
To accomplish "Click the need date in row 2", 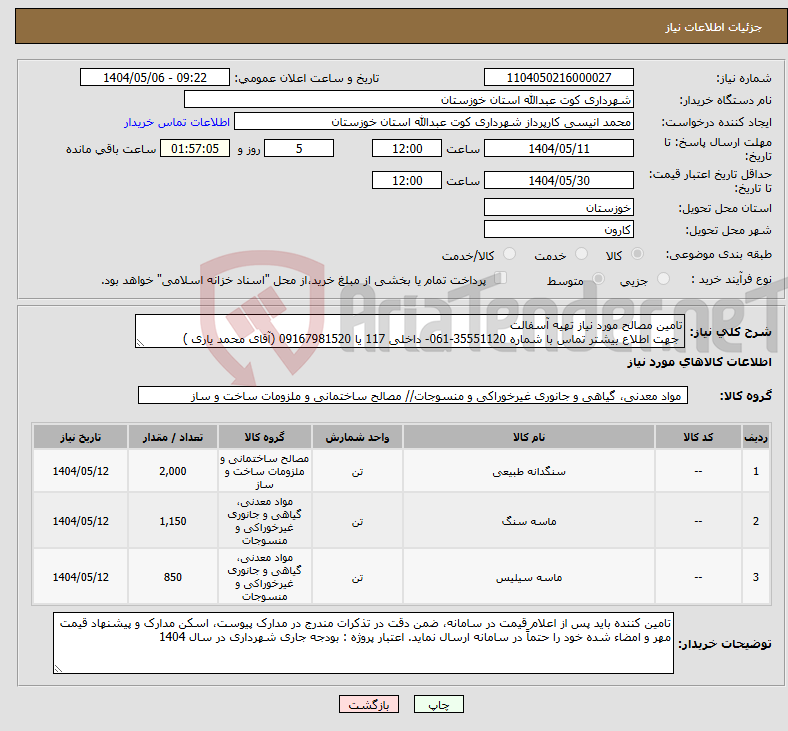I will click(80, 521).
